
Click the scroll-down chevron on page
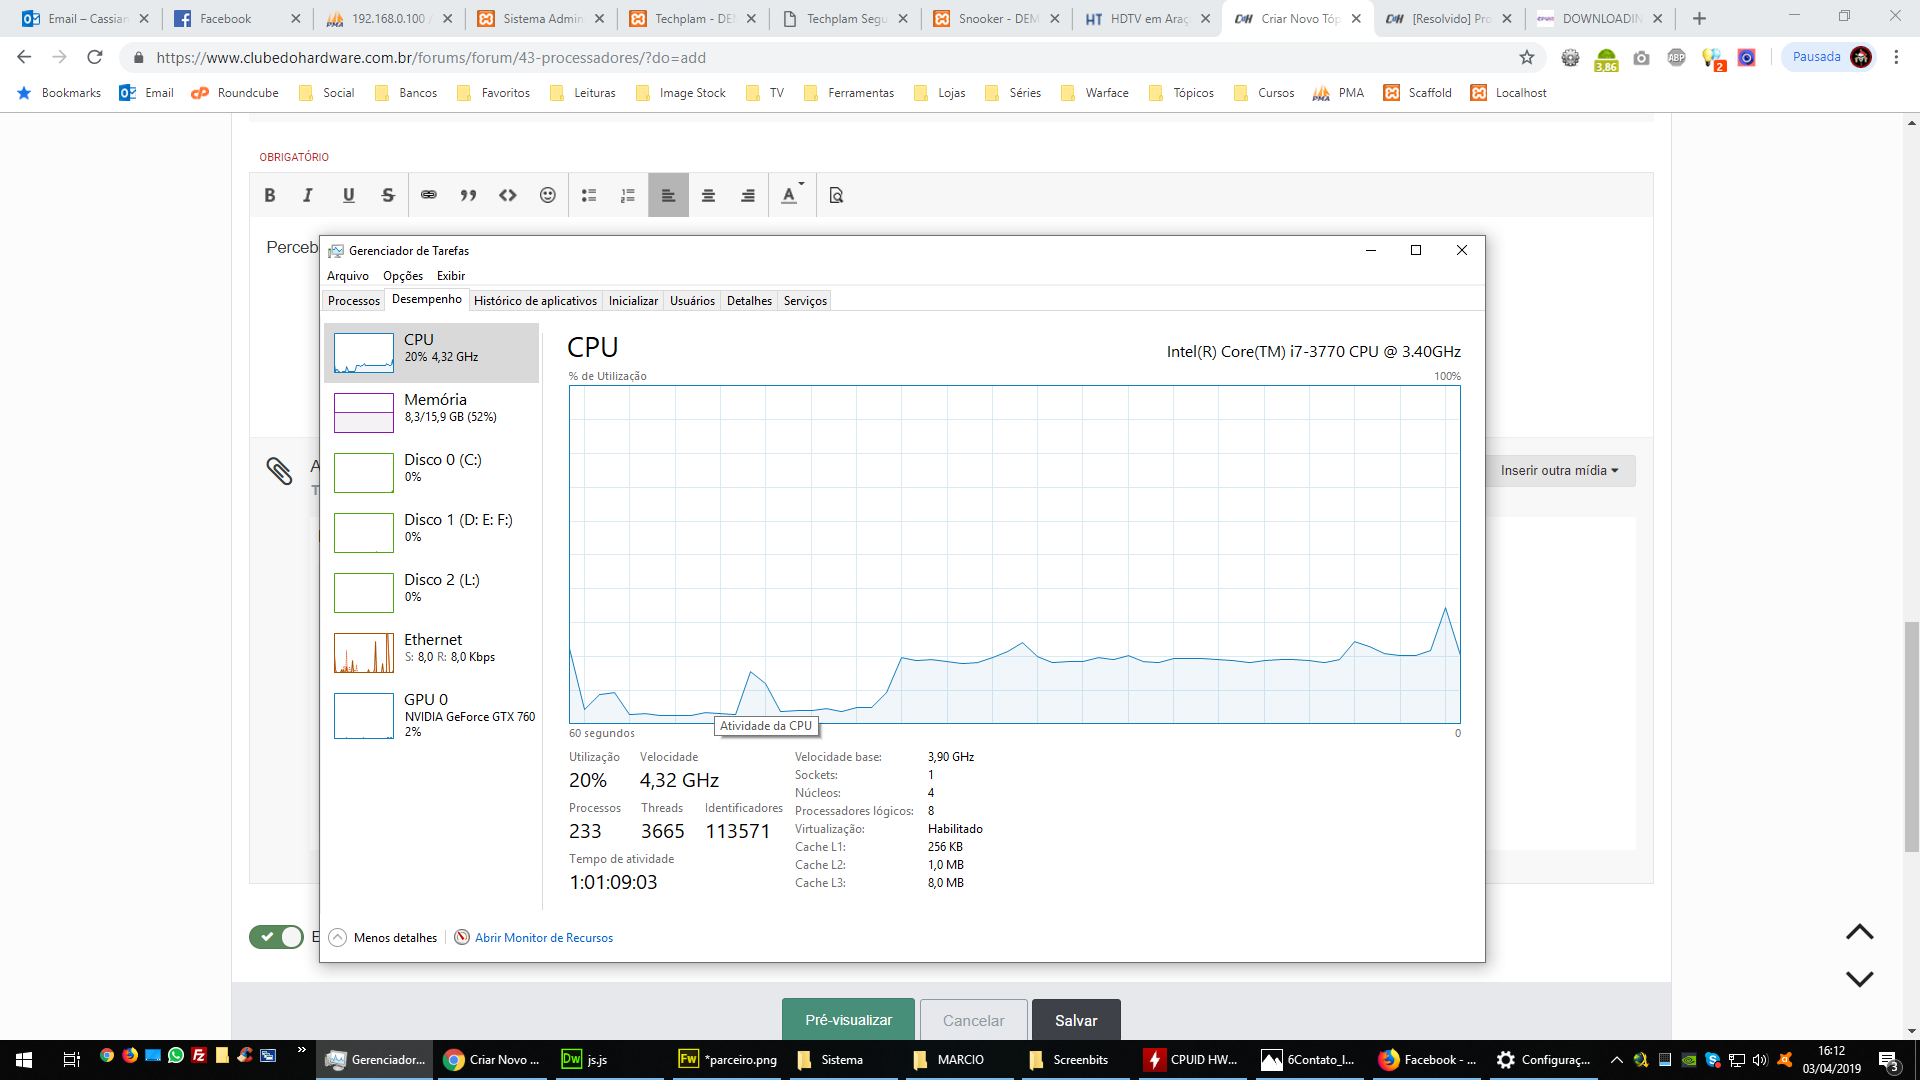pos(1859,979)
